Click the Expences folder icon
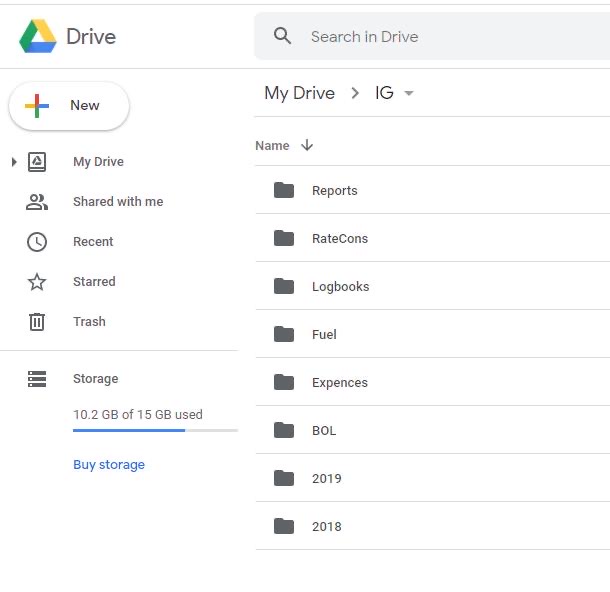This screenshot has width=610, height=592. 284,382
